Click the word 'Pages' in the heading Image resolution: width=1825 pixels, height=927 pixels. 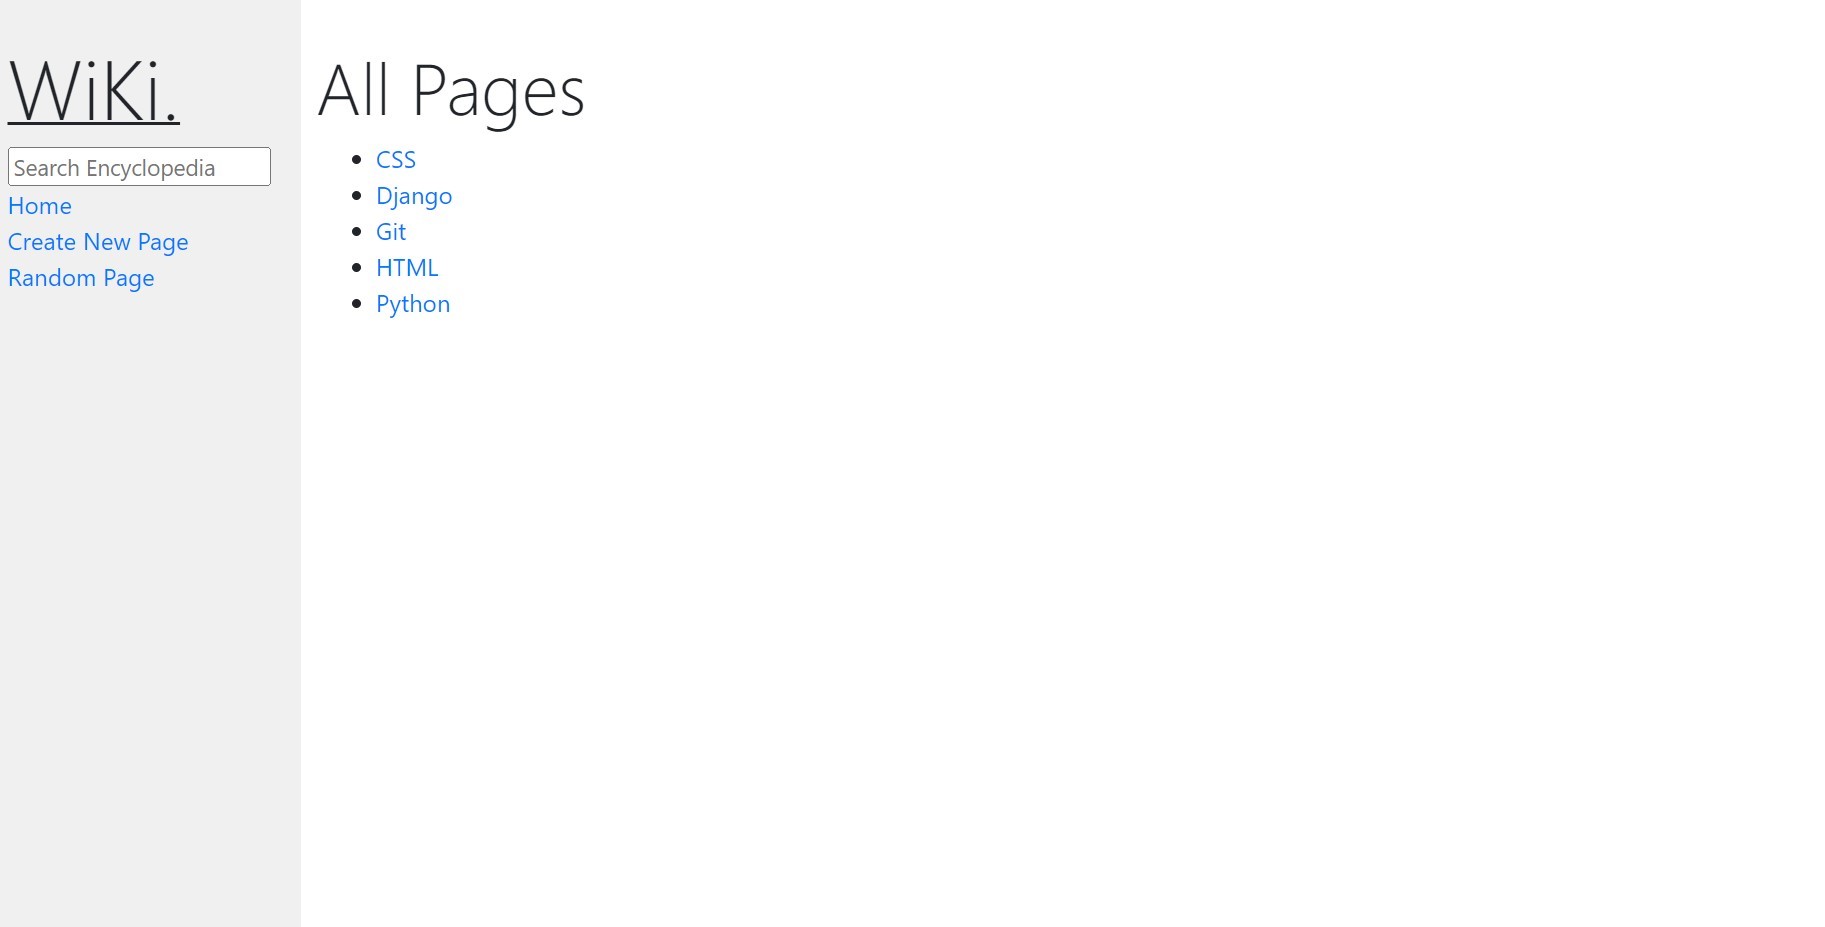point(498,91)
